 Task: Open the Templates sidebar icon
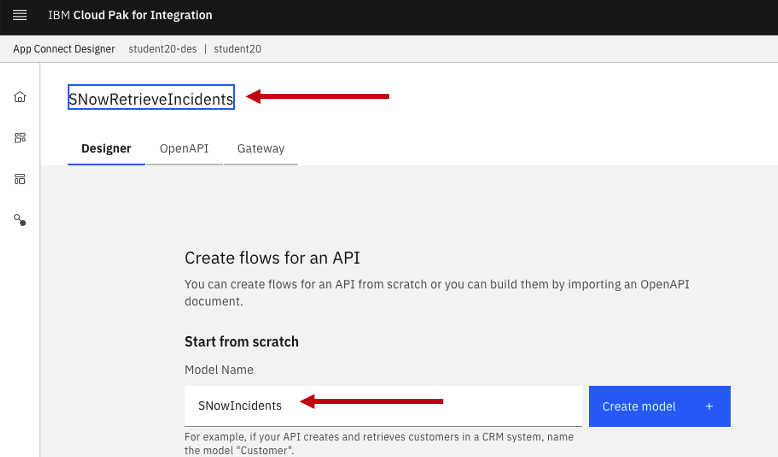(20, 179)
